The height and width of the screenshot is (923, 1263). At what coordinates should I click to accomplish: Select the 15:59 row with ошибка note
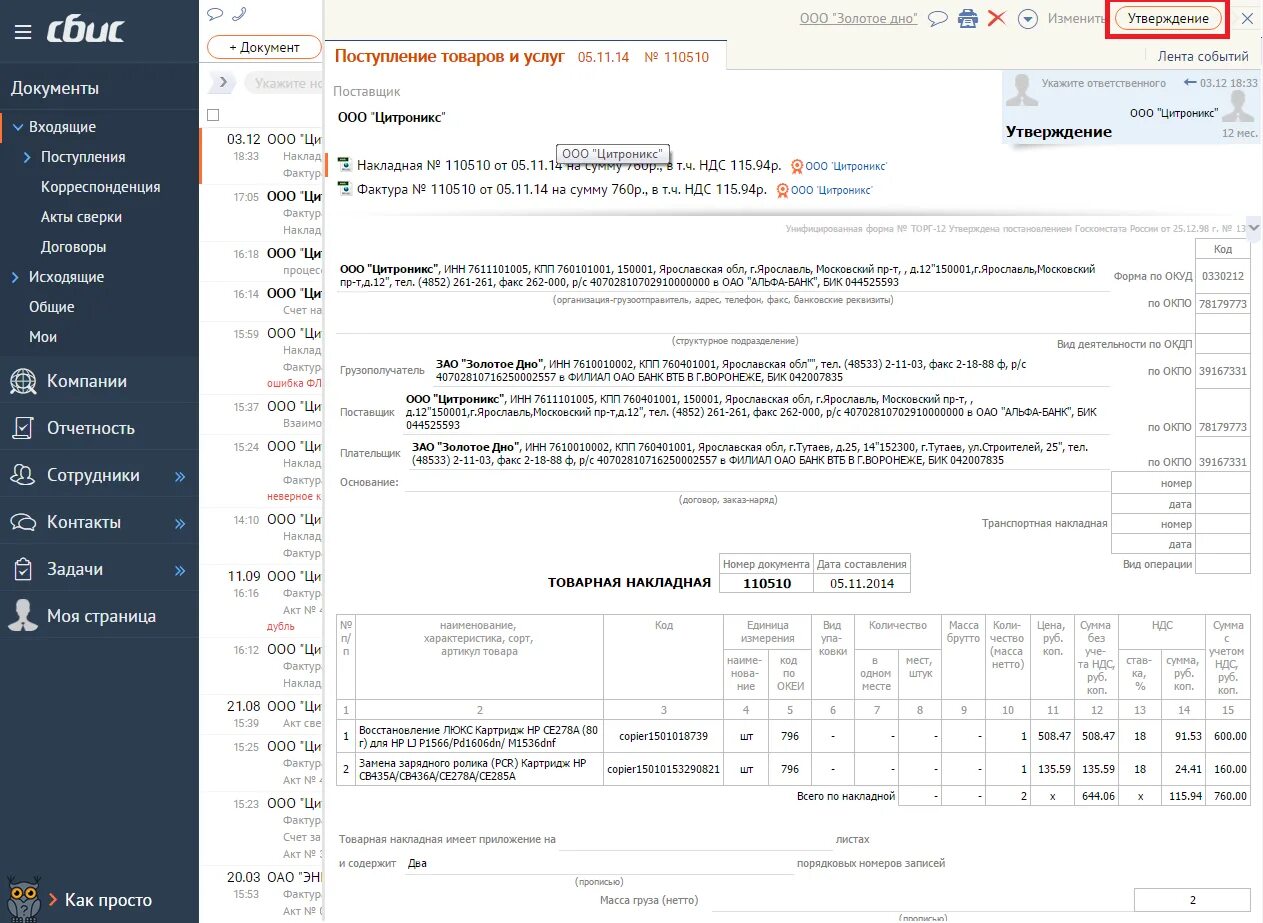262,358
